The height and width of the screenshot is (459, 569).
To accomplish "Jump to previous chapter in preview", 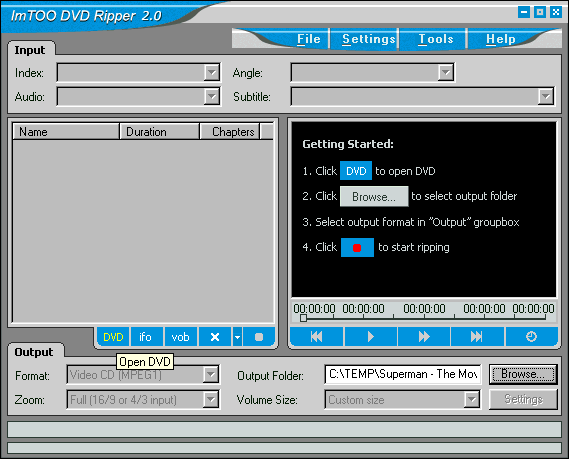I will (x=316, y=337).
